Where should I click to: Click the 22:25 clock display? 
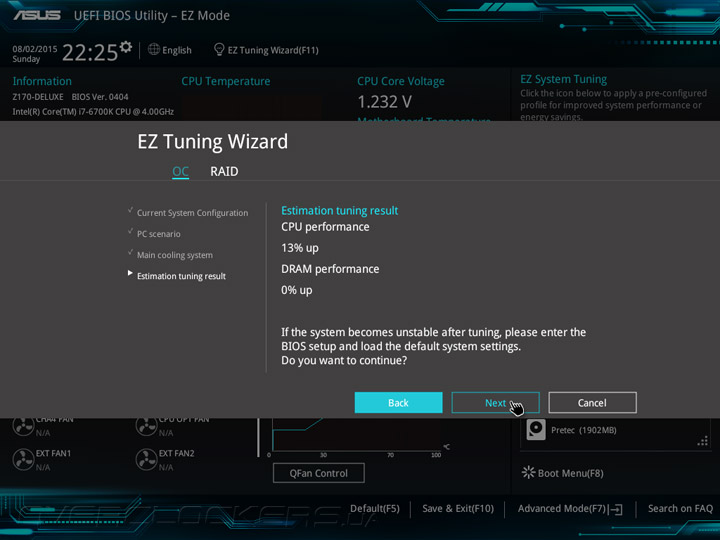pyautogui.click(x=90, y=52)
